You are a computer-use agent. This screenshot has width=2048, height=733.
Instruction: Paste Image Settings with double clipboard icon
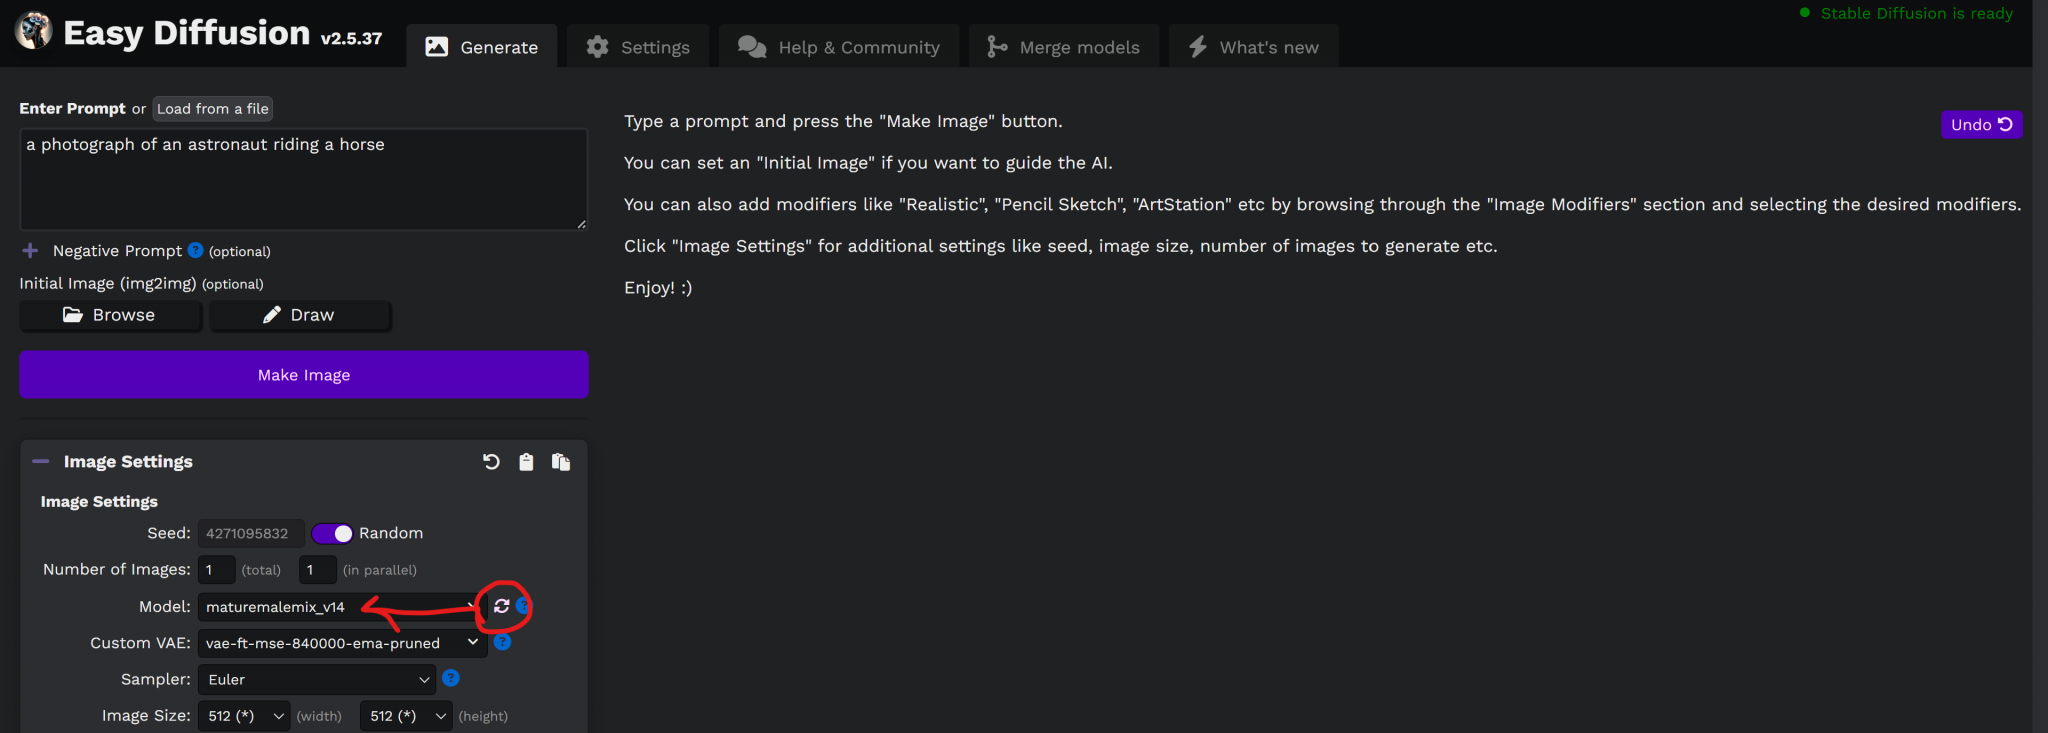(x=561, y=462)
